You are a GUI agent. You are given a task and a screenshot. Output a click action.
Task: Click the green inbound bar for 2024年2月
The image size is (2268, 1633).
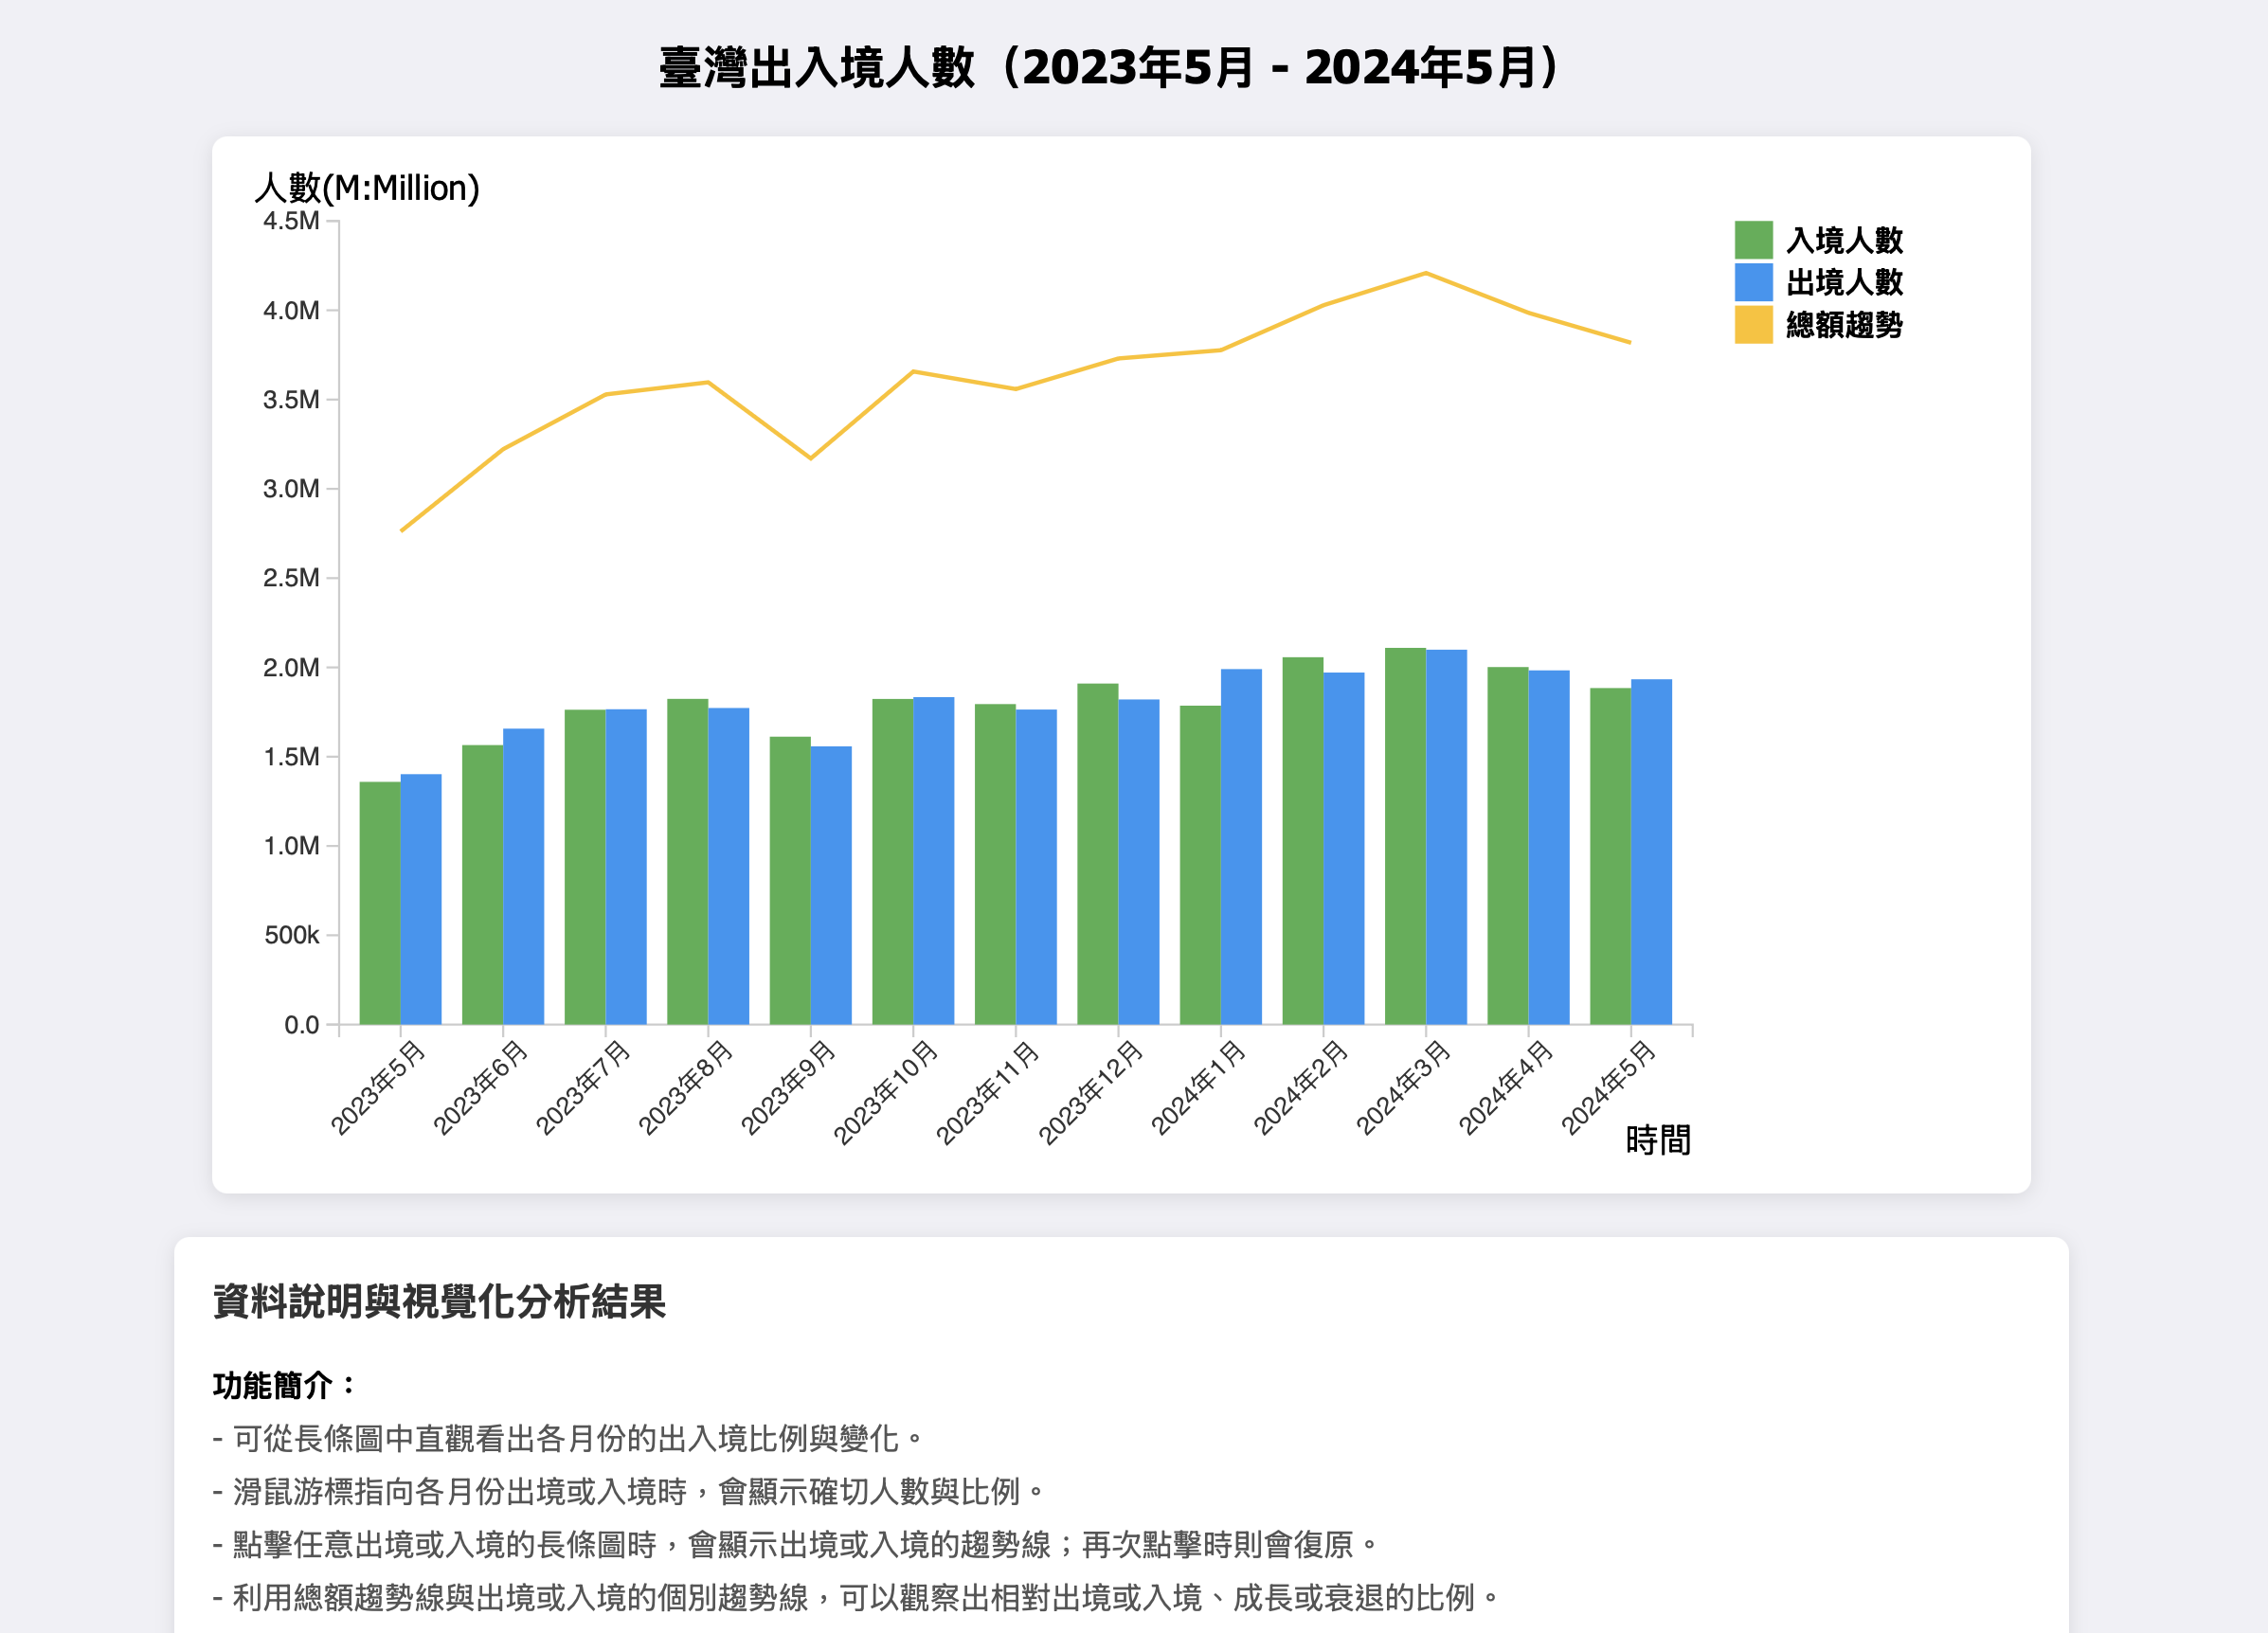pos(1302,840)
